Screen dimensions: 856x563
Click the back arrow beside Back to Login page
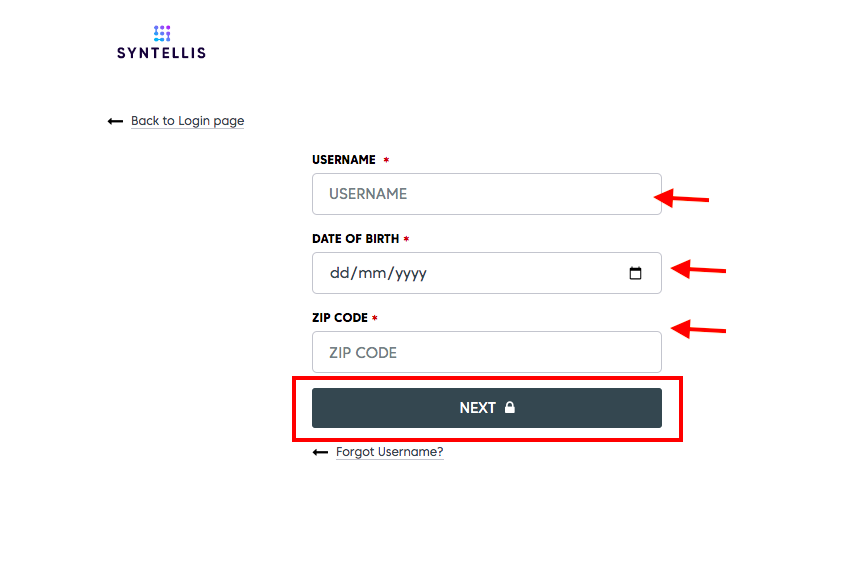tap(115, 121)
